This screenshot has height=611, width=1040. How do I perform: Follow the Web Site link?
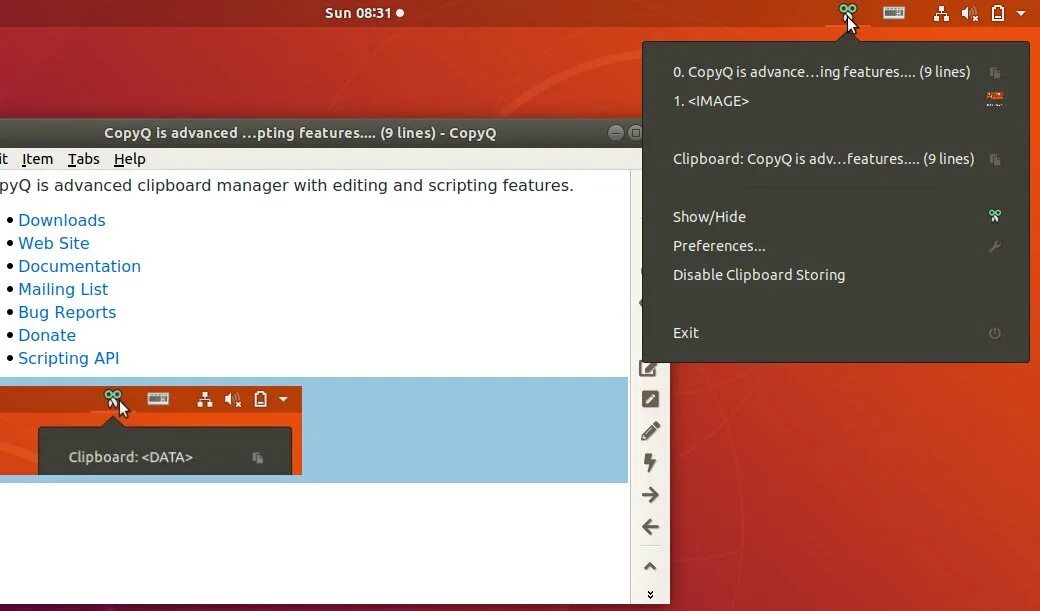pyautogui.click(x=54, y=243)
